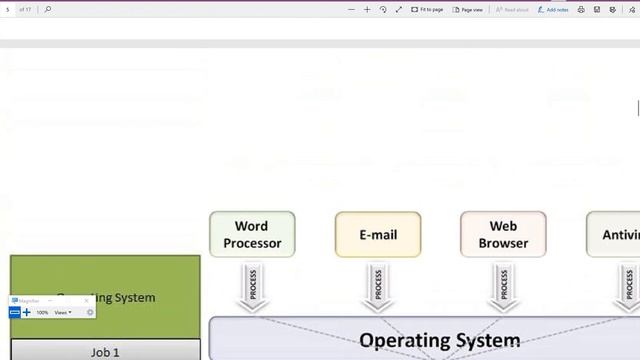The image size is (640, 360).
Task: Click the Web Browser box in diagram
Action: tap(503, 234)
